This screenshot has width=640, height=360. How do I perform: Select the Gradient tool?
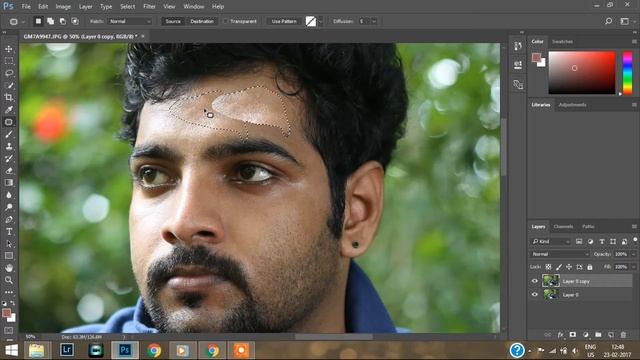click(9, 183)
